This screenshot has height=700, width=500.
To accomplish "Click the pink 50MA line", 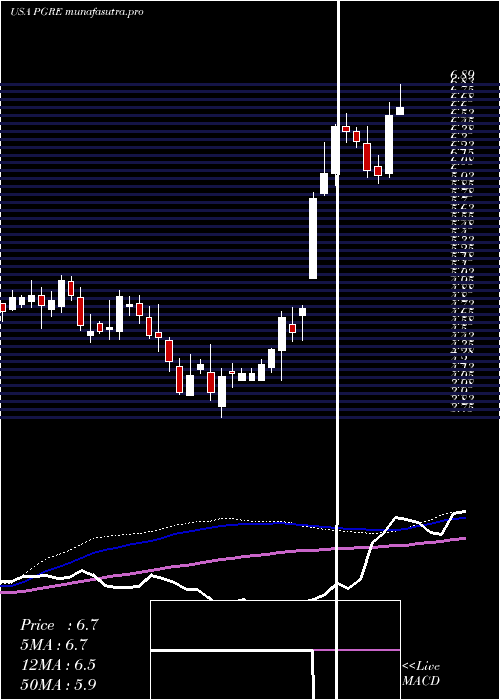I will point(233,558).
